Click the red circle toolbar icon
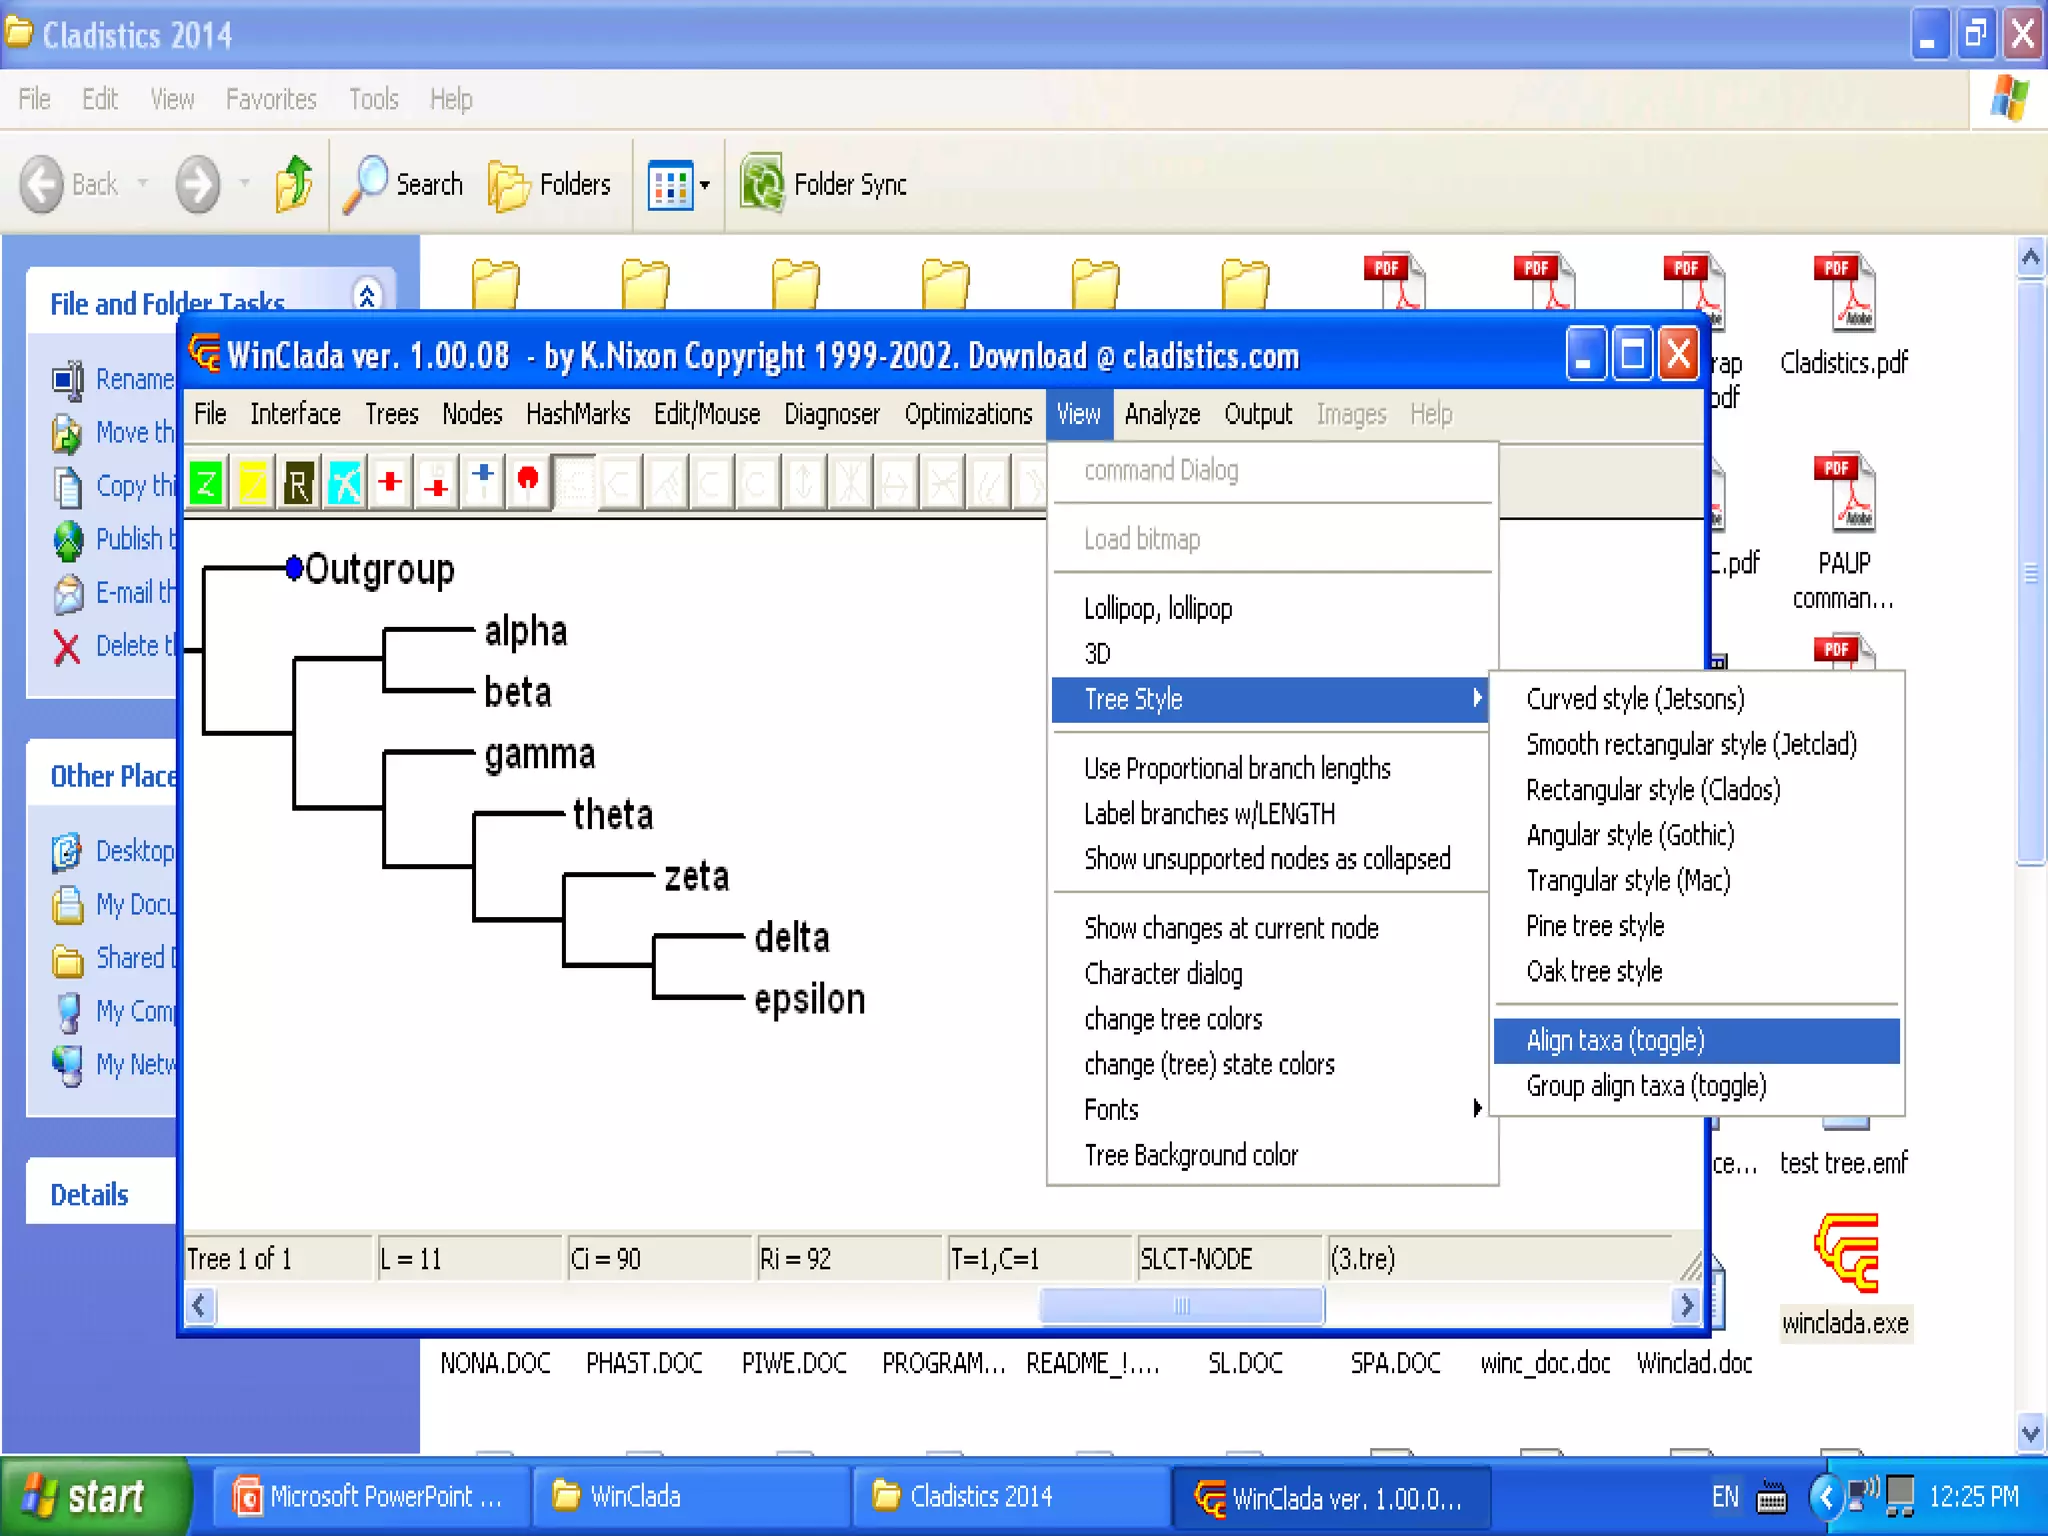This screenshot has height=1536, width=2048. [528, 481]
